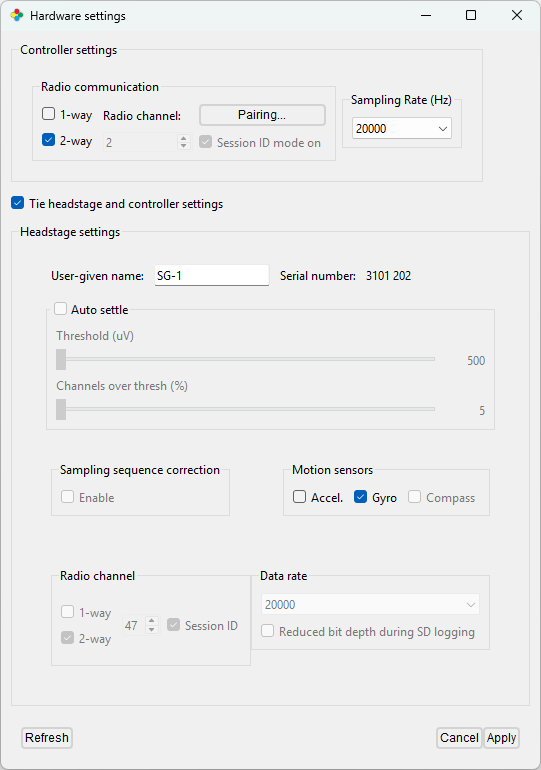Maximize the Hardware settings window
Viewport: 541px width, 770px height.
tap(471, 15)
